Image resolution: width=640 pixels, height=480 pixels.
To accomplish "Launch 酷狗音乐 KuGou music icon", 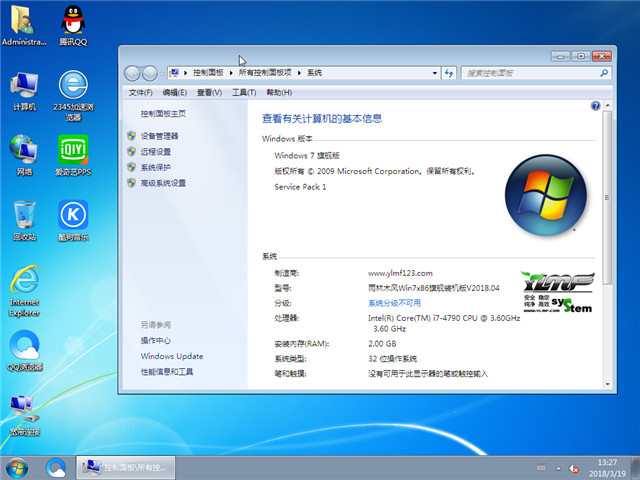I will click(73, 220).
